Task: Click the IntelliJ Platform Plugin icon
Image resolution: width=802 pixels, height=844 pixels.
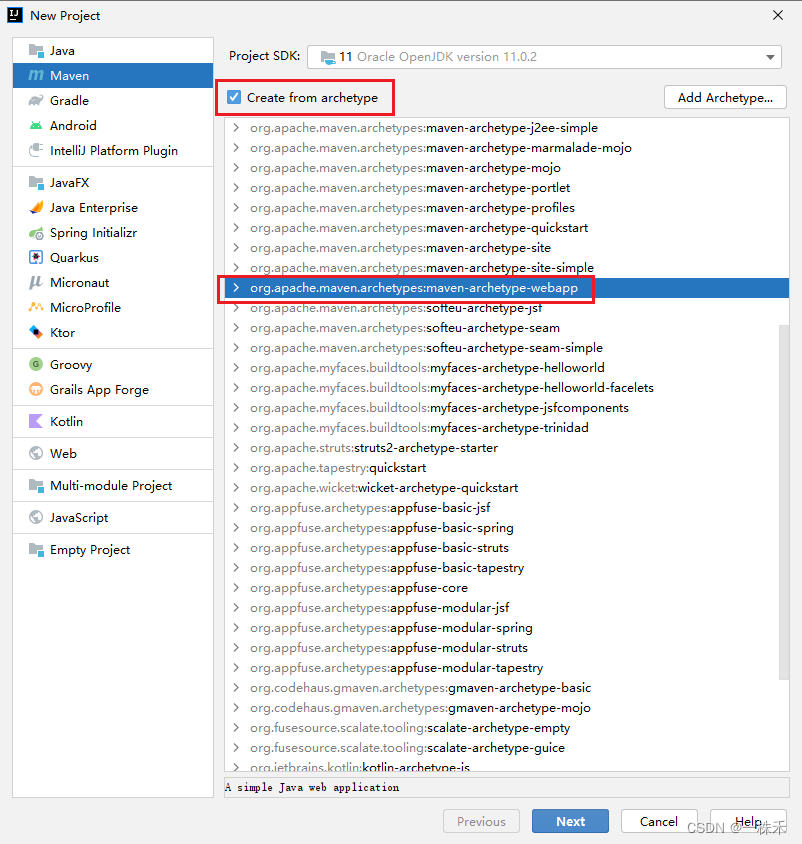Action: [36, 150]
